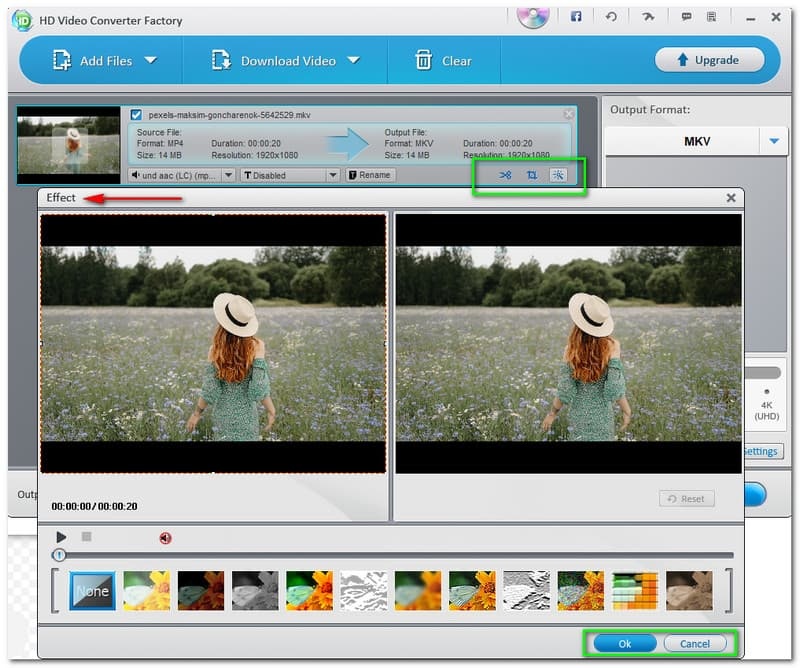800x668 pixels.
Task: Click the feedback chat icon in the title bar
Action: pyautogui.click(x=687, y=17)
